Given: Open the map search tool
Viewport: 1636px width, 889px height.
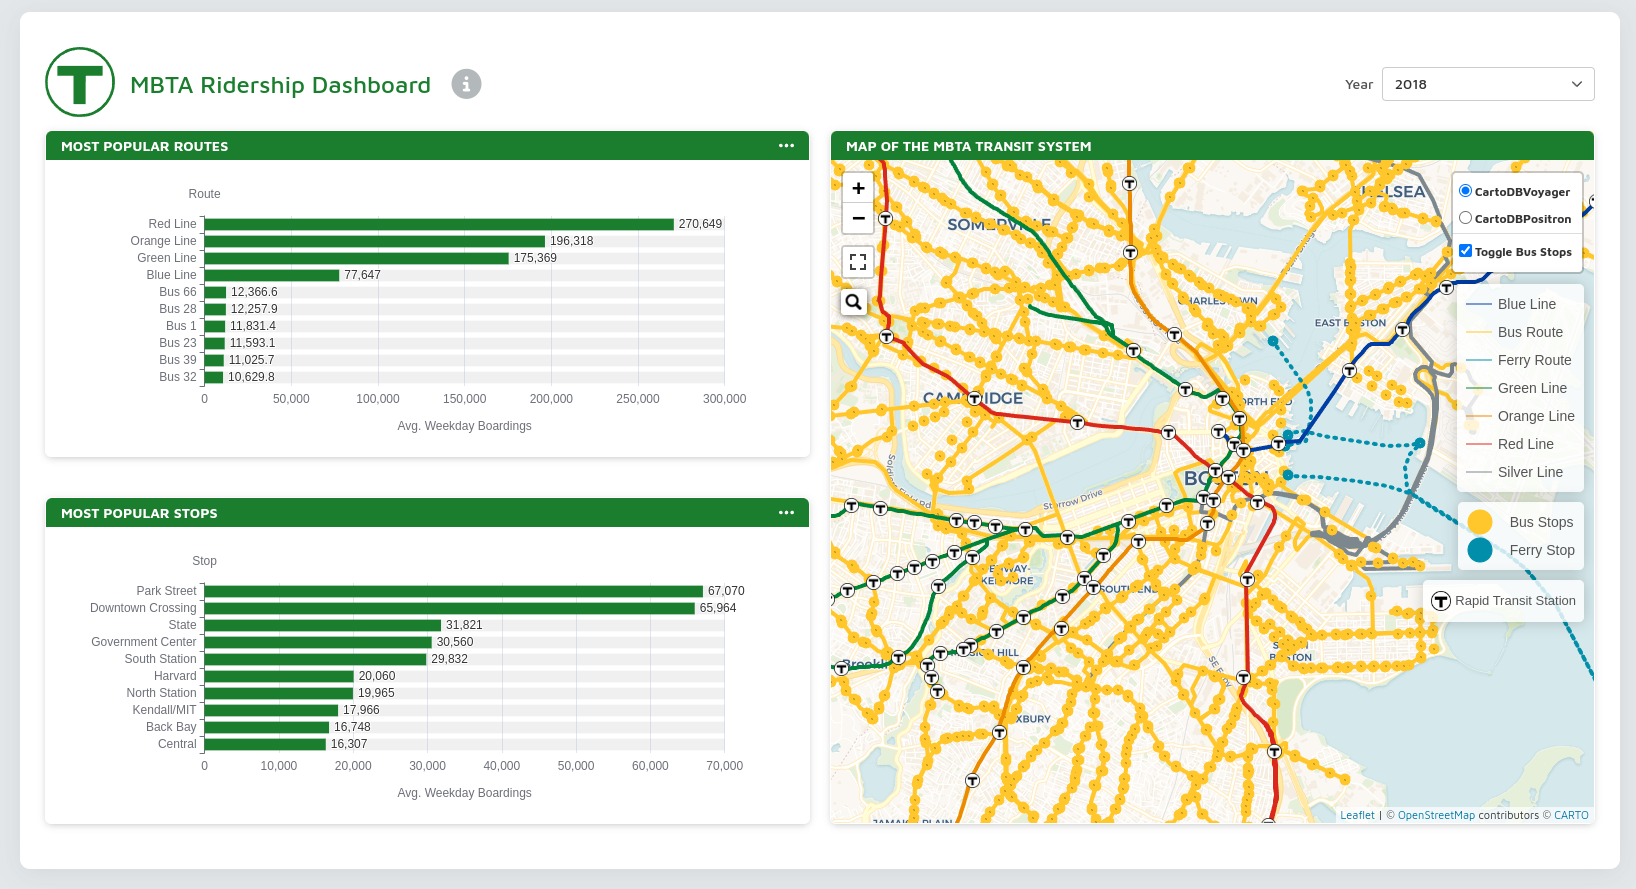Looking at the screenshot, I should [x=854, y=301].
